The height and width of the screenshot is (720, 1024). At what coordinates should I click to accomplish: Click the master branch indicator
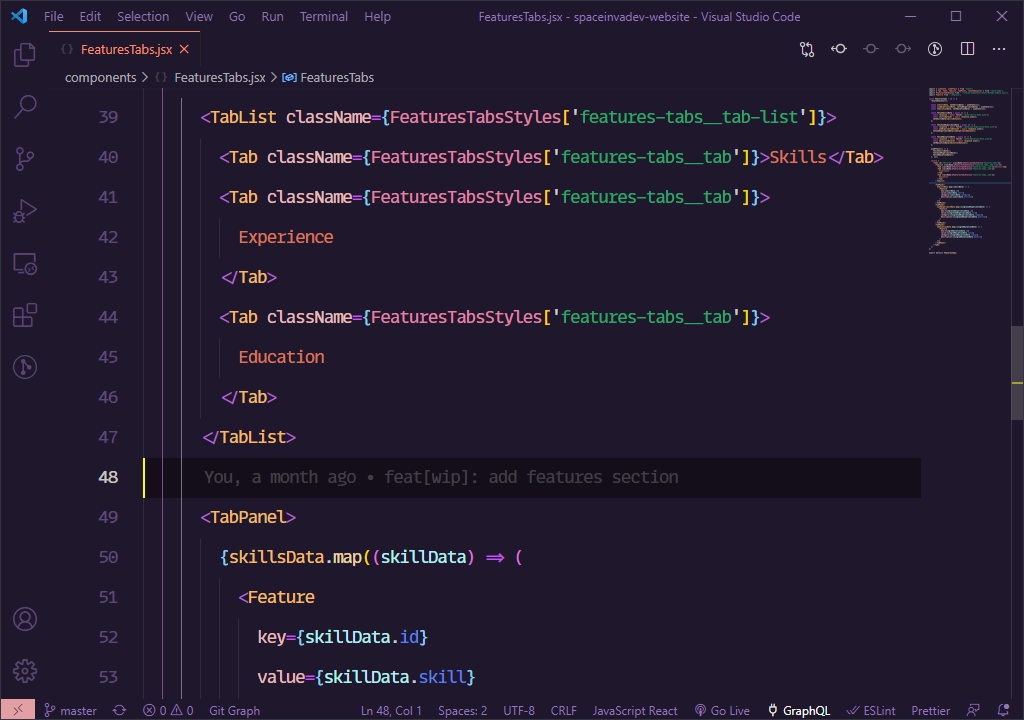[71, 710]
